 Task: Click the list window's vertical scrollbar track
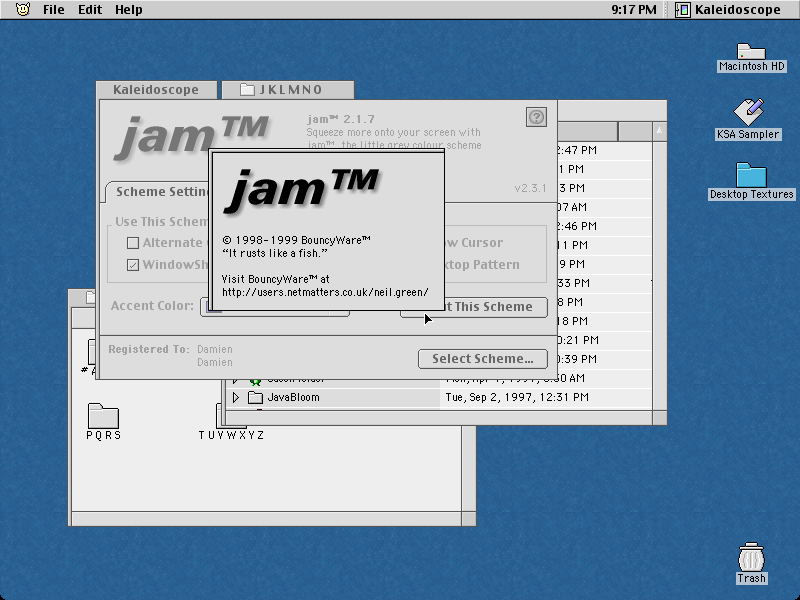click(659, 276)
